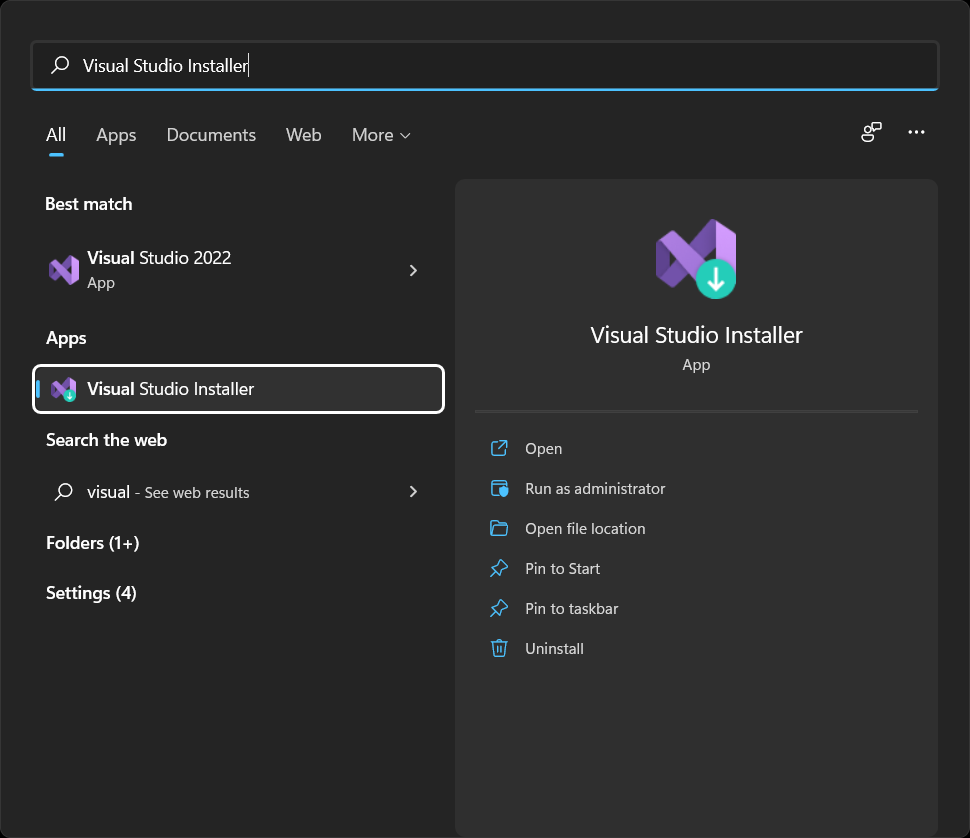Click the search magnifier icon in search box
Screen dimensions: 970x838
pyautogui.click(x=60, y=65)
